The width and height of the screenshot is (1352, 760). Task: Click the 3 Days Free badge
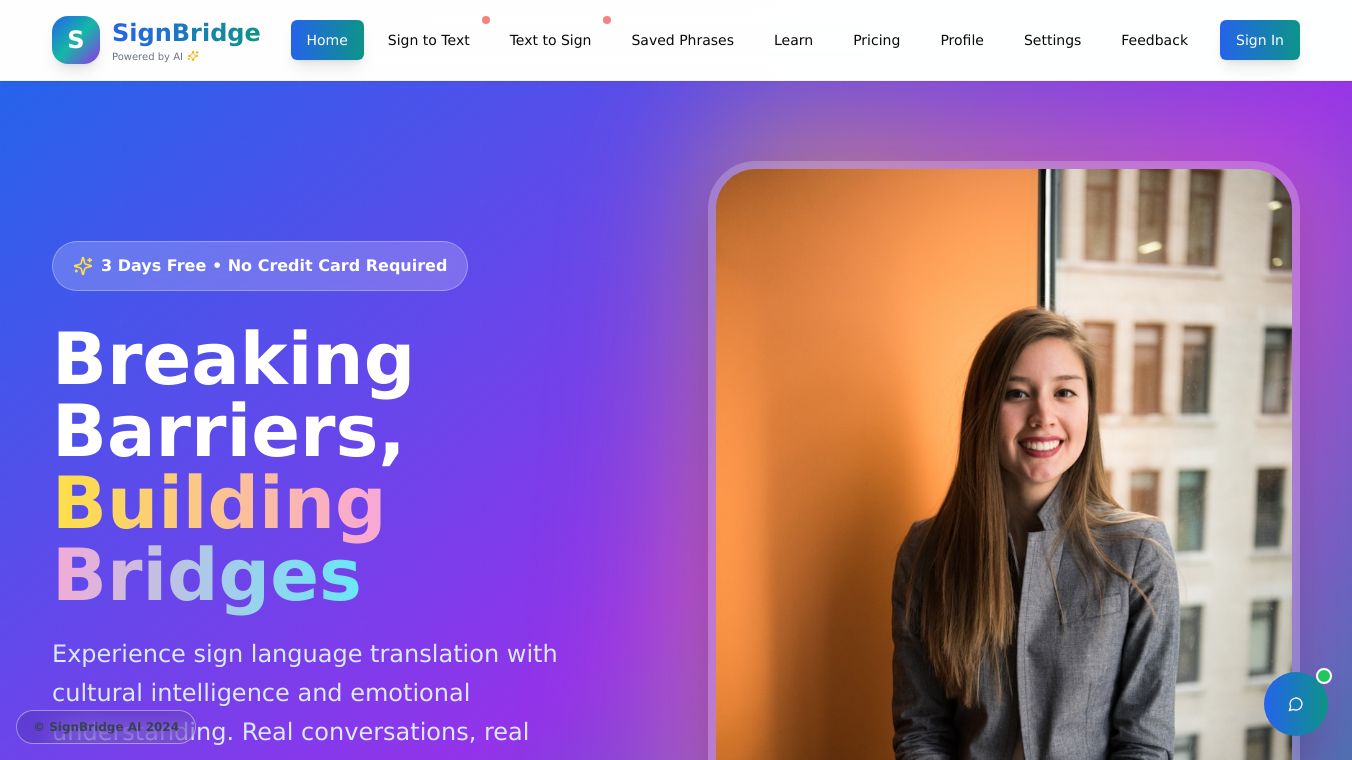(260, 266)
